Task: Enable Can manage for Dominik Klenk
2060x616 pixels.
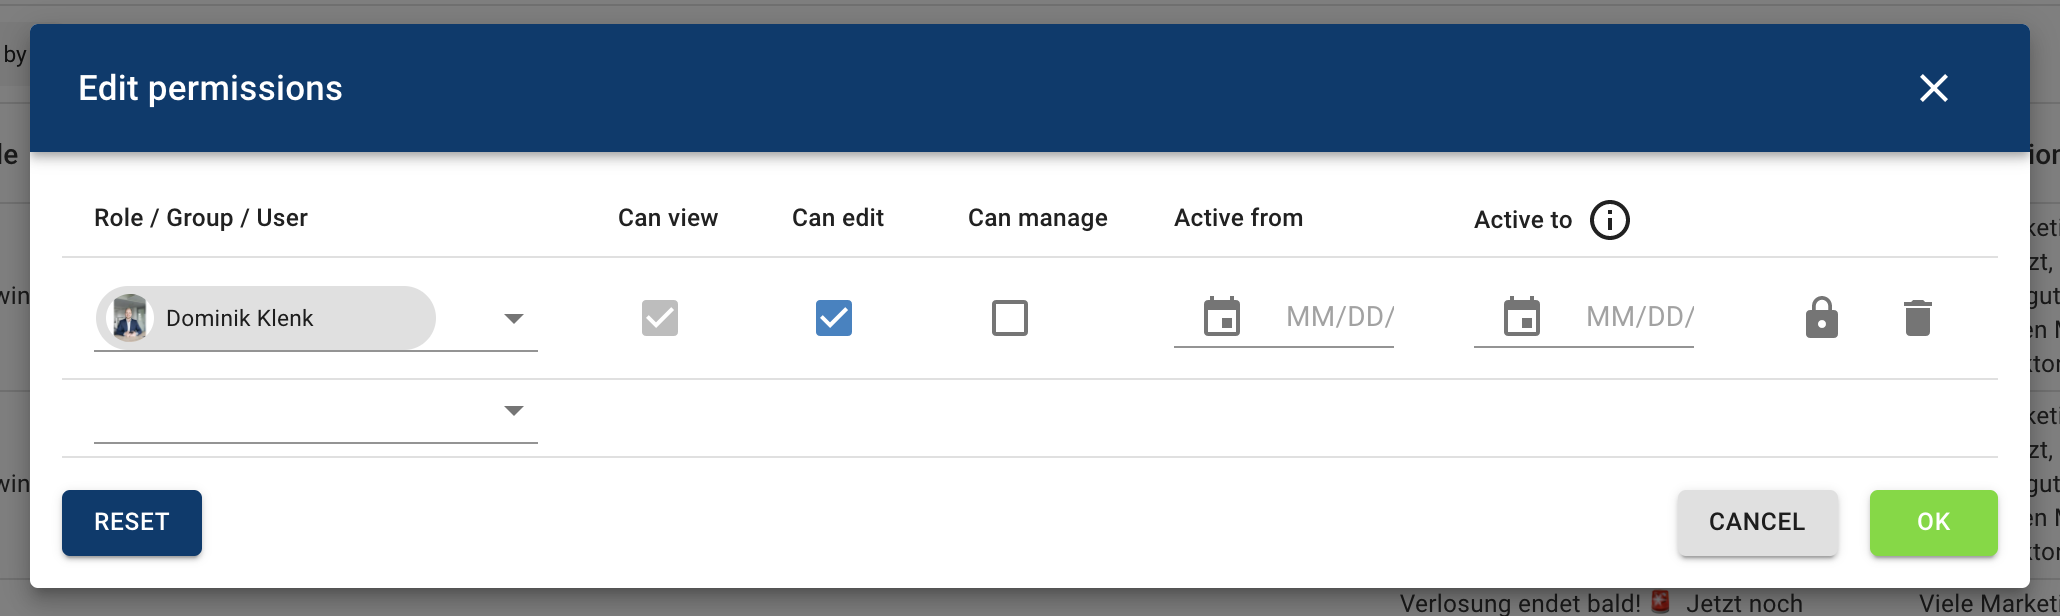Action: [x=1010, y=318]
